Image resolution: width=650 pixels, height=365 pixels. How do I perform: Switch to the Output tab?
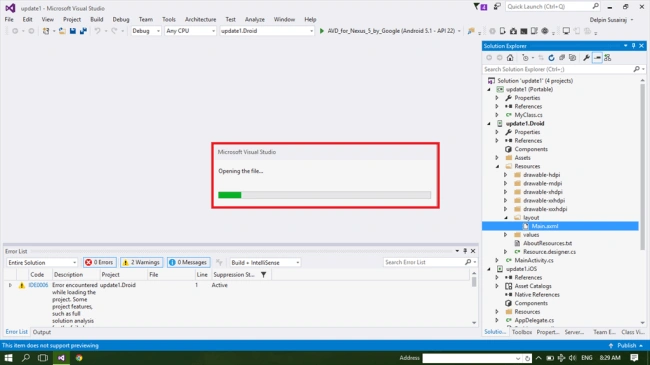click(x=42, y=332)
